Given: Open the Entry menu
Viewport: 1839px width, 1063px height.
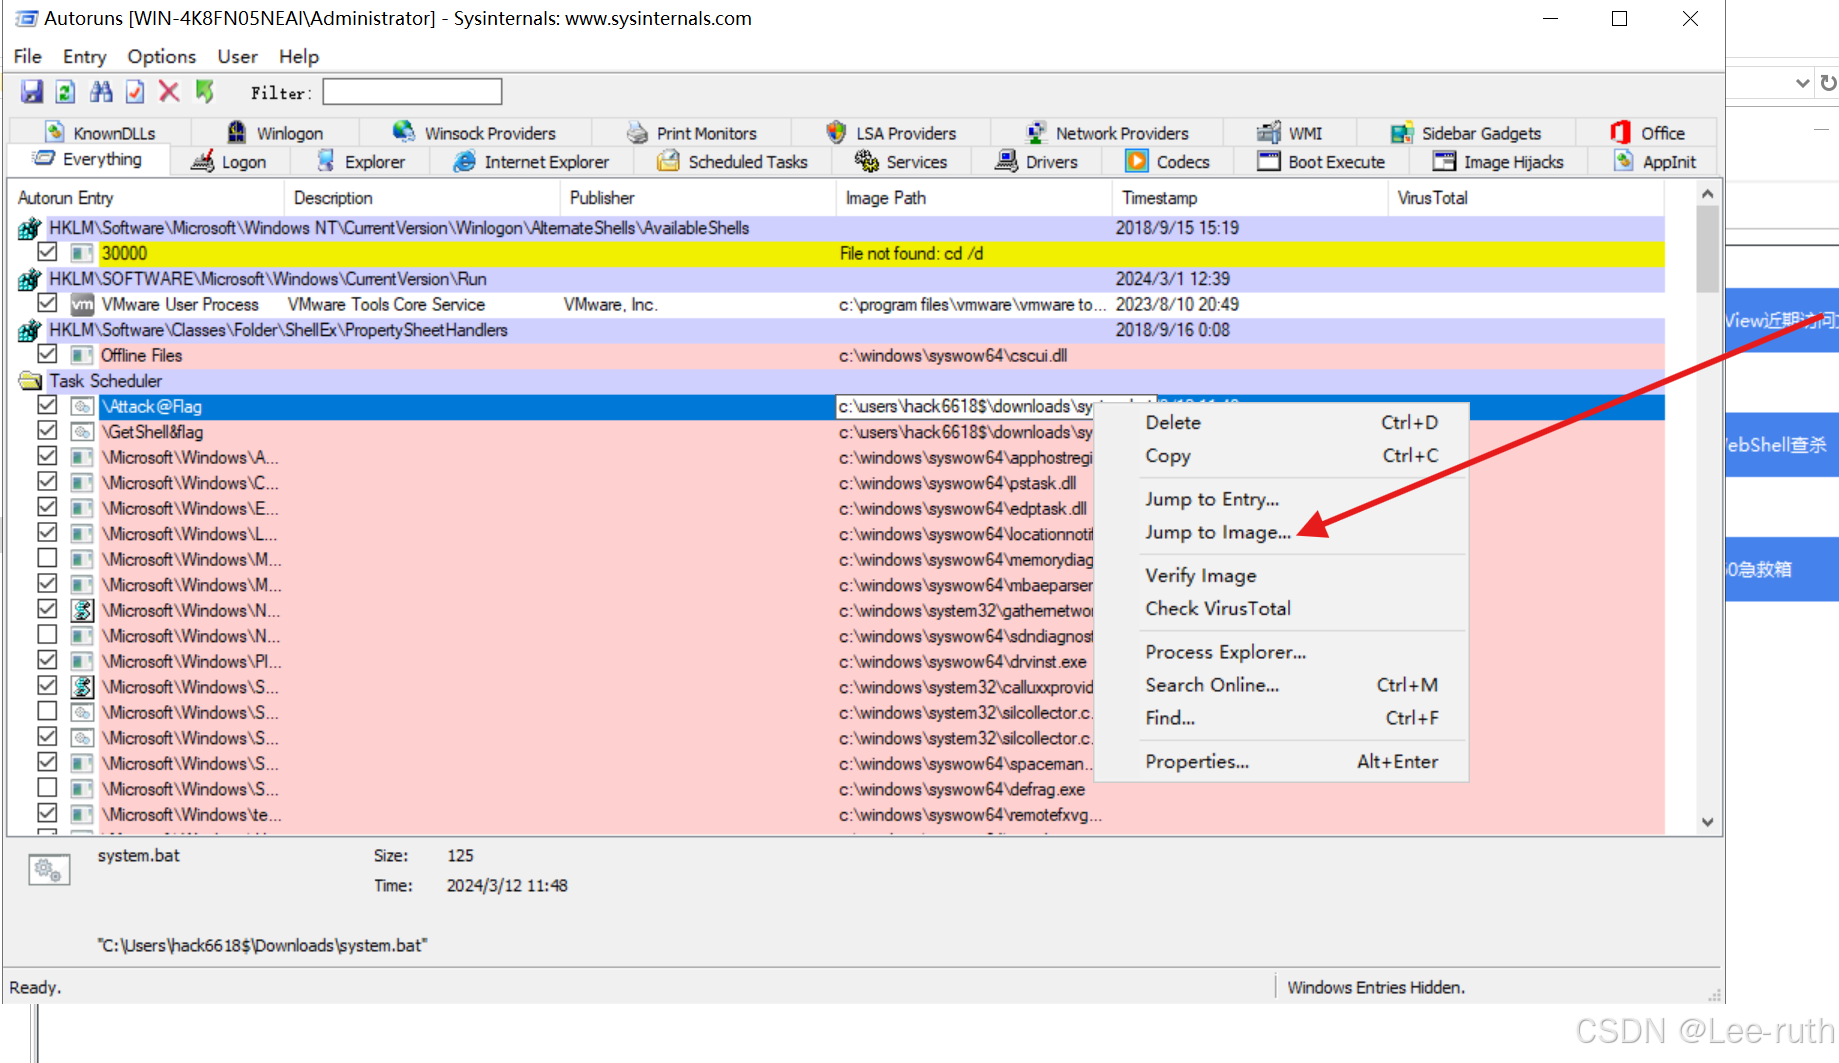Looking at the screenshot, I should 84,56.
